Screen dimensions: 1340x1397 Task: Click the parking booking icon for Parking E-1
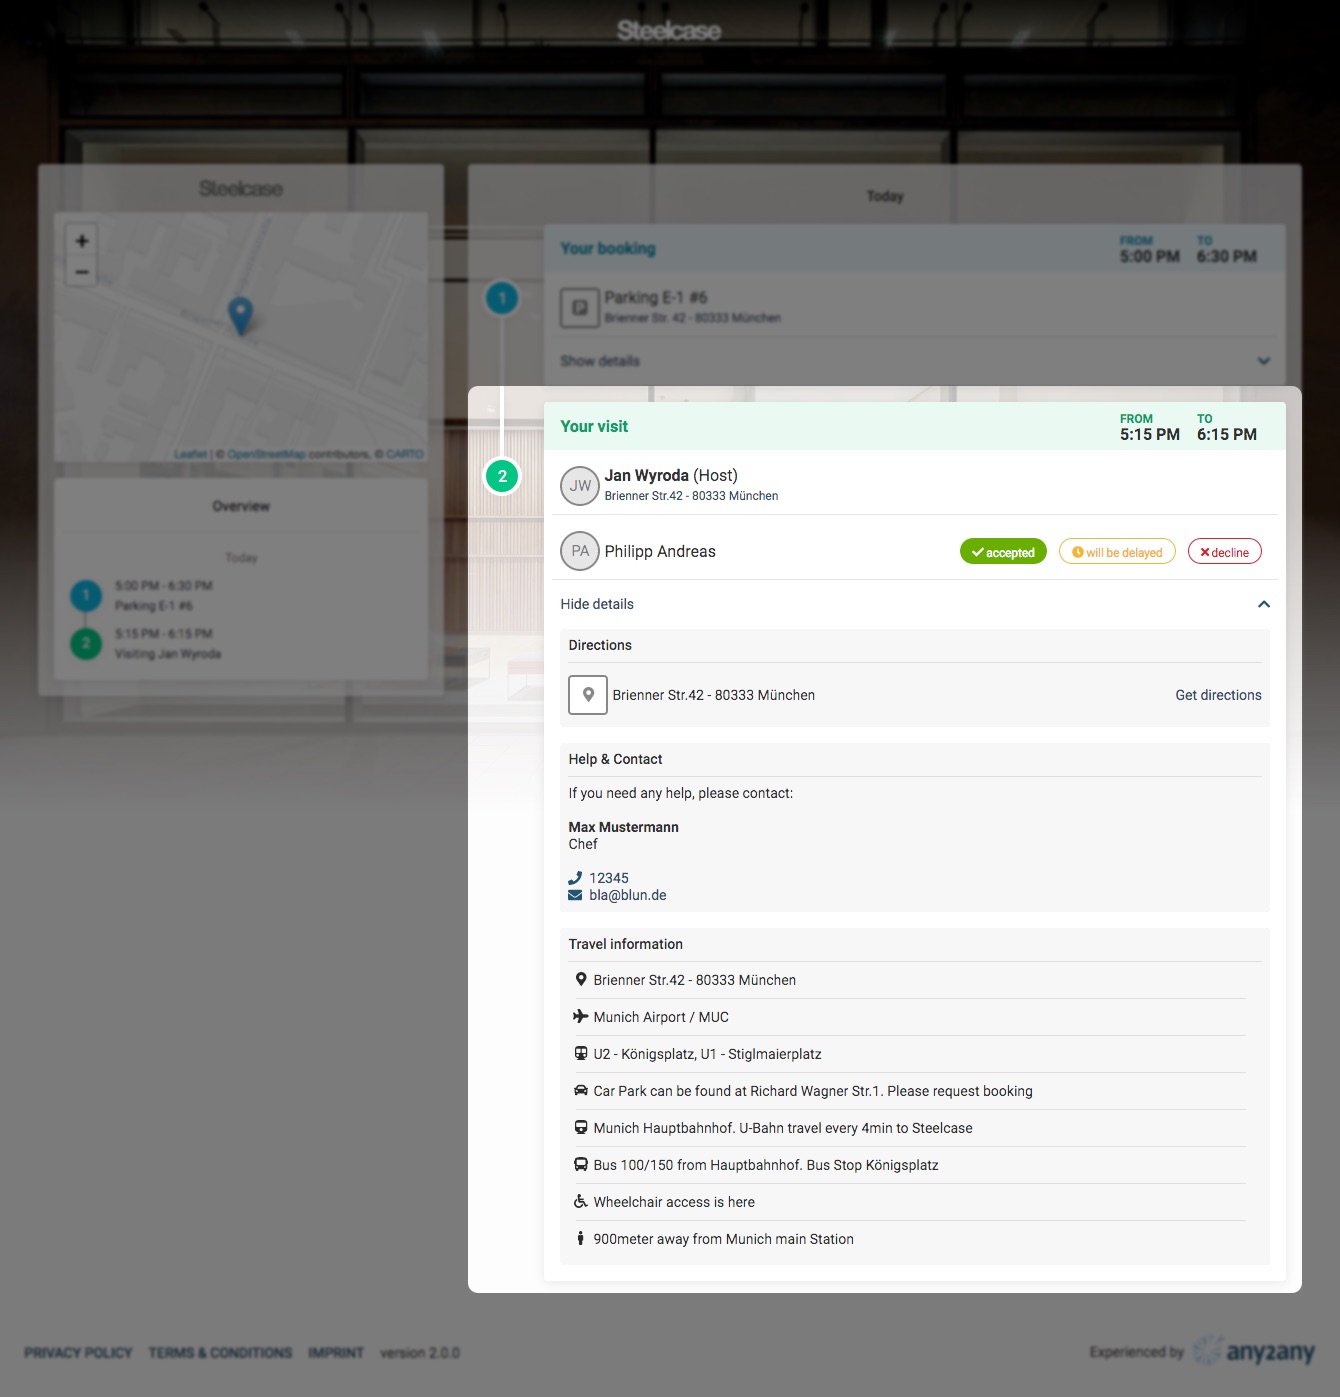(x=579, y=307)
